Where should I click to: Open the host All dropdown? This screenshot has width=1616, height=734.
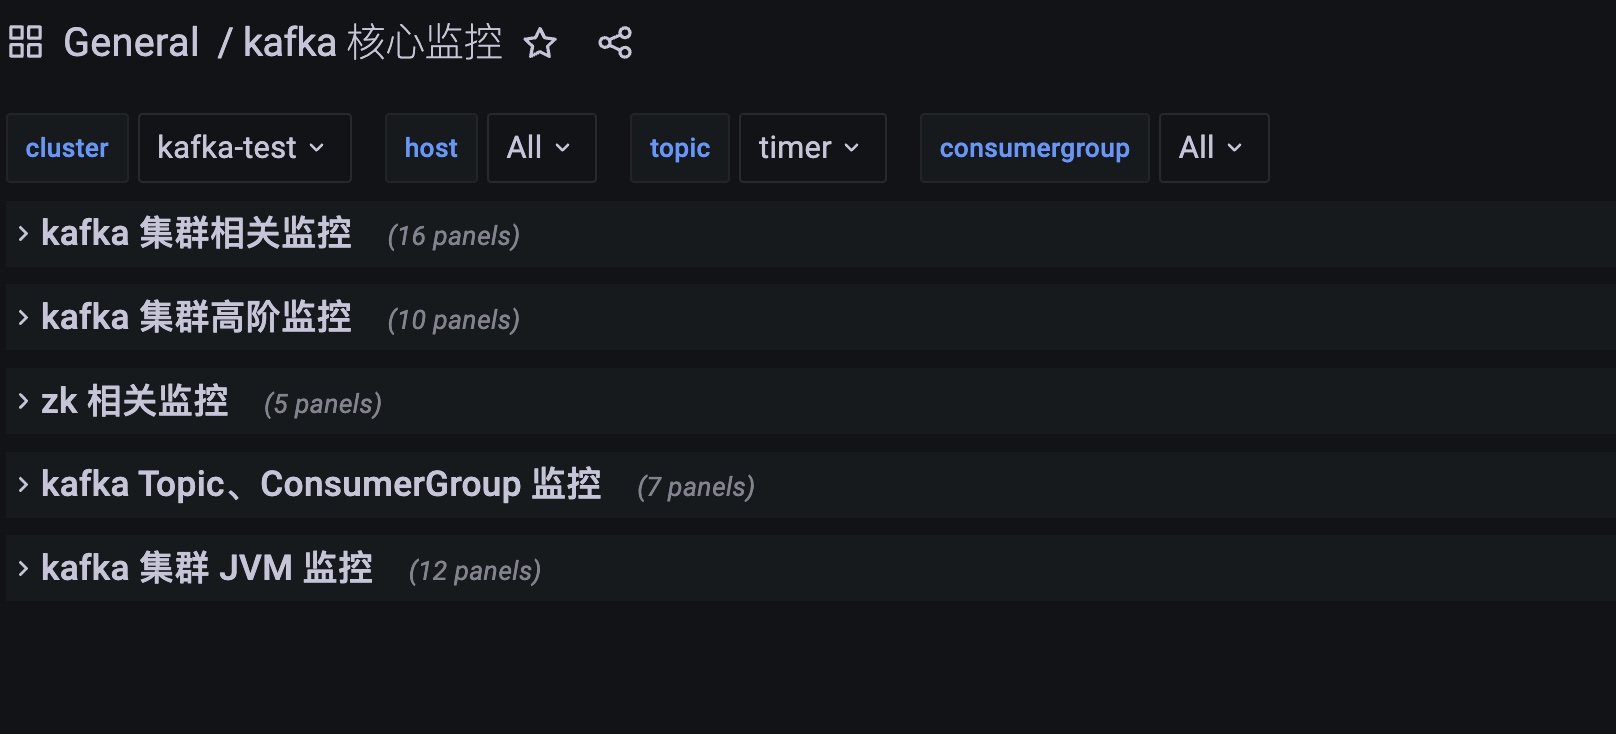tap(541, 148)
